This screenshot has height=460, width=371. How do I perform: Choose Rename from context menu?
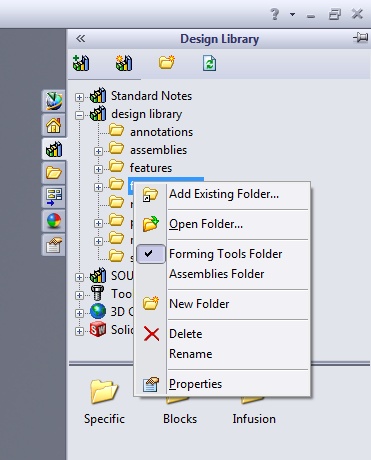222,354
